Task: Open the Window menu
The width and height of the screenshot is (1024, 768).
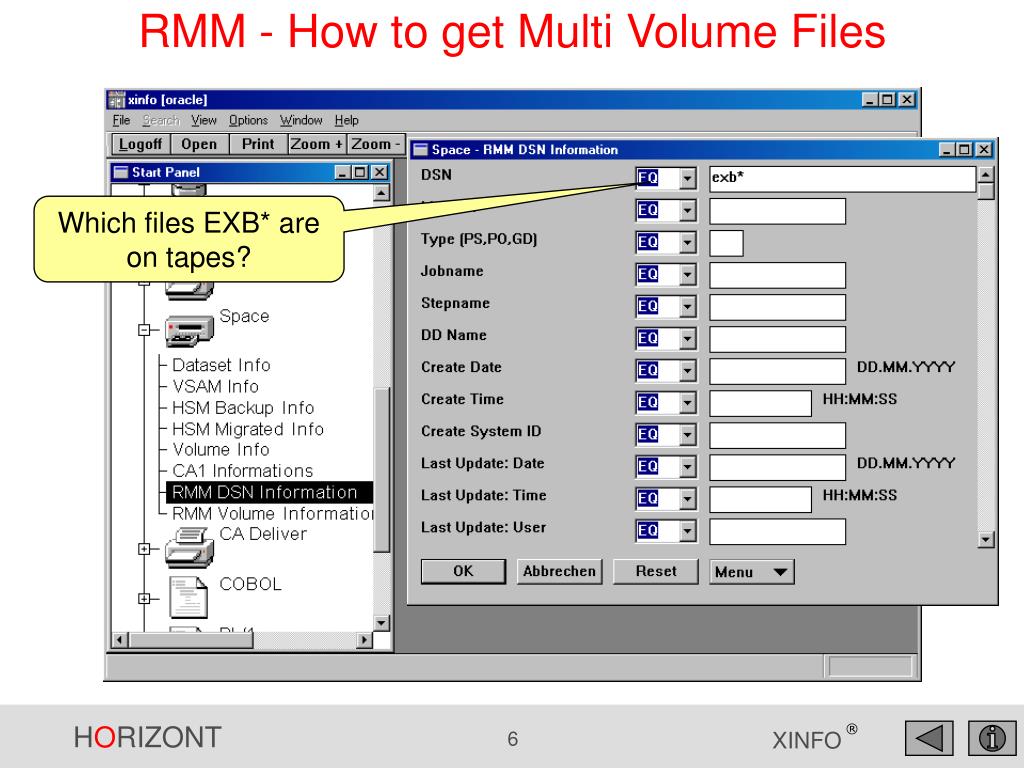Action: (301, 120)
